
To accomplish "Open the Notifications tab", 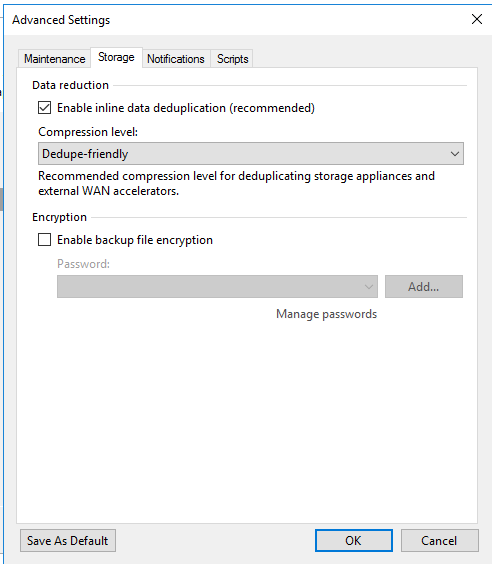I will coord(176,59).
